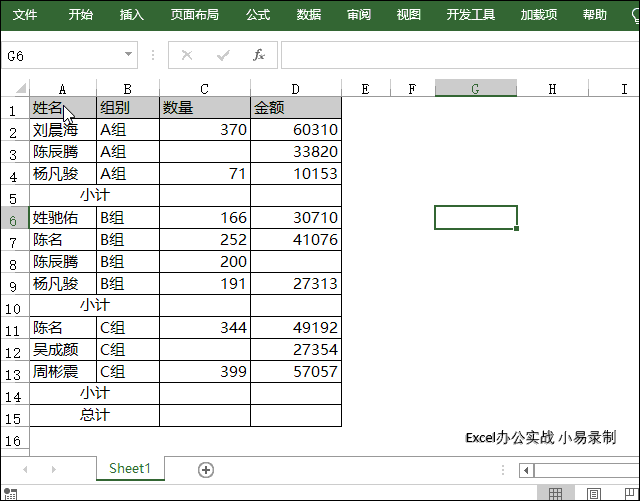The image size is (640, 501).
Task: Switch to the Sheet1 tab
Action: (x=130, y=468)
